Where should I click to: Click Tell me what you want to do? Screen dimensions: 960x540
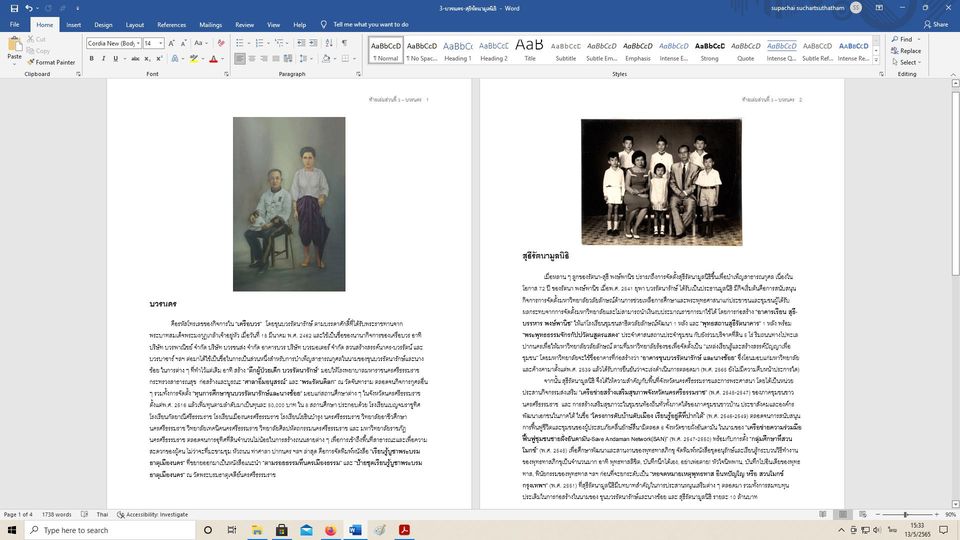(370, 24)
